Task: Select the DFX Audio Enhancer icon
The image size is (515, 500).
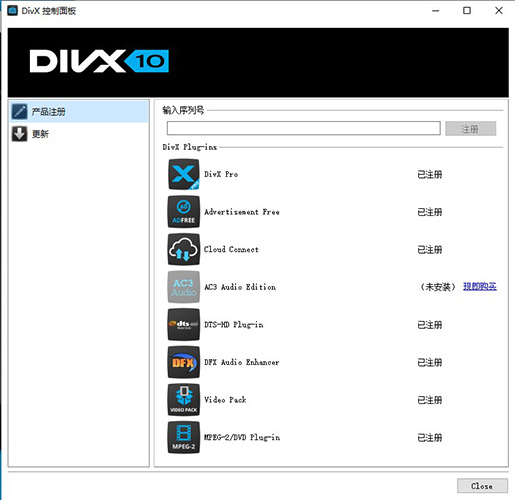Action: pyautogui.click(x=184, y=362)
